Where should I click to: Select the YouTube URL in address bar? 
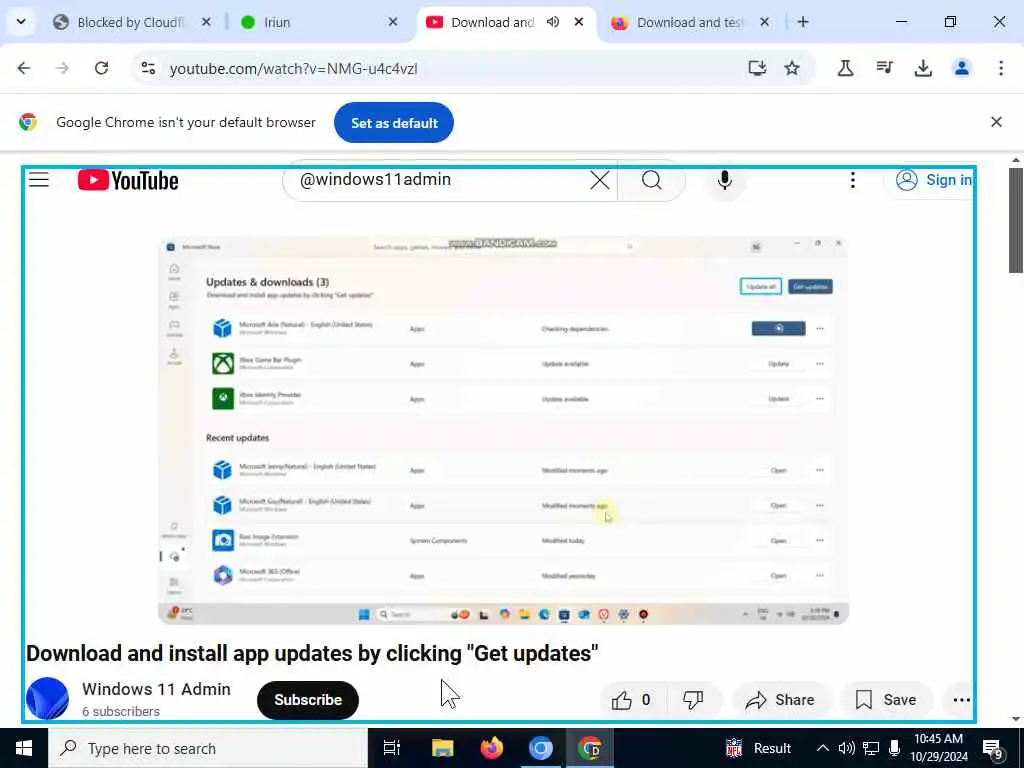click(x=293, y=69)
